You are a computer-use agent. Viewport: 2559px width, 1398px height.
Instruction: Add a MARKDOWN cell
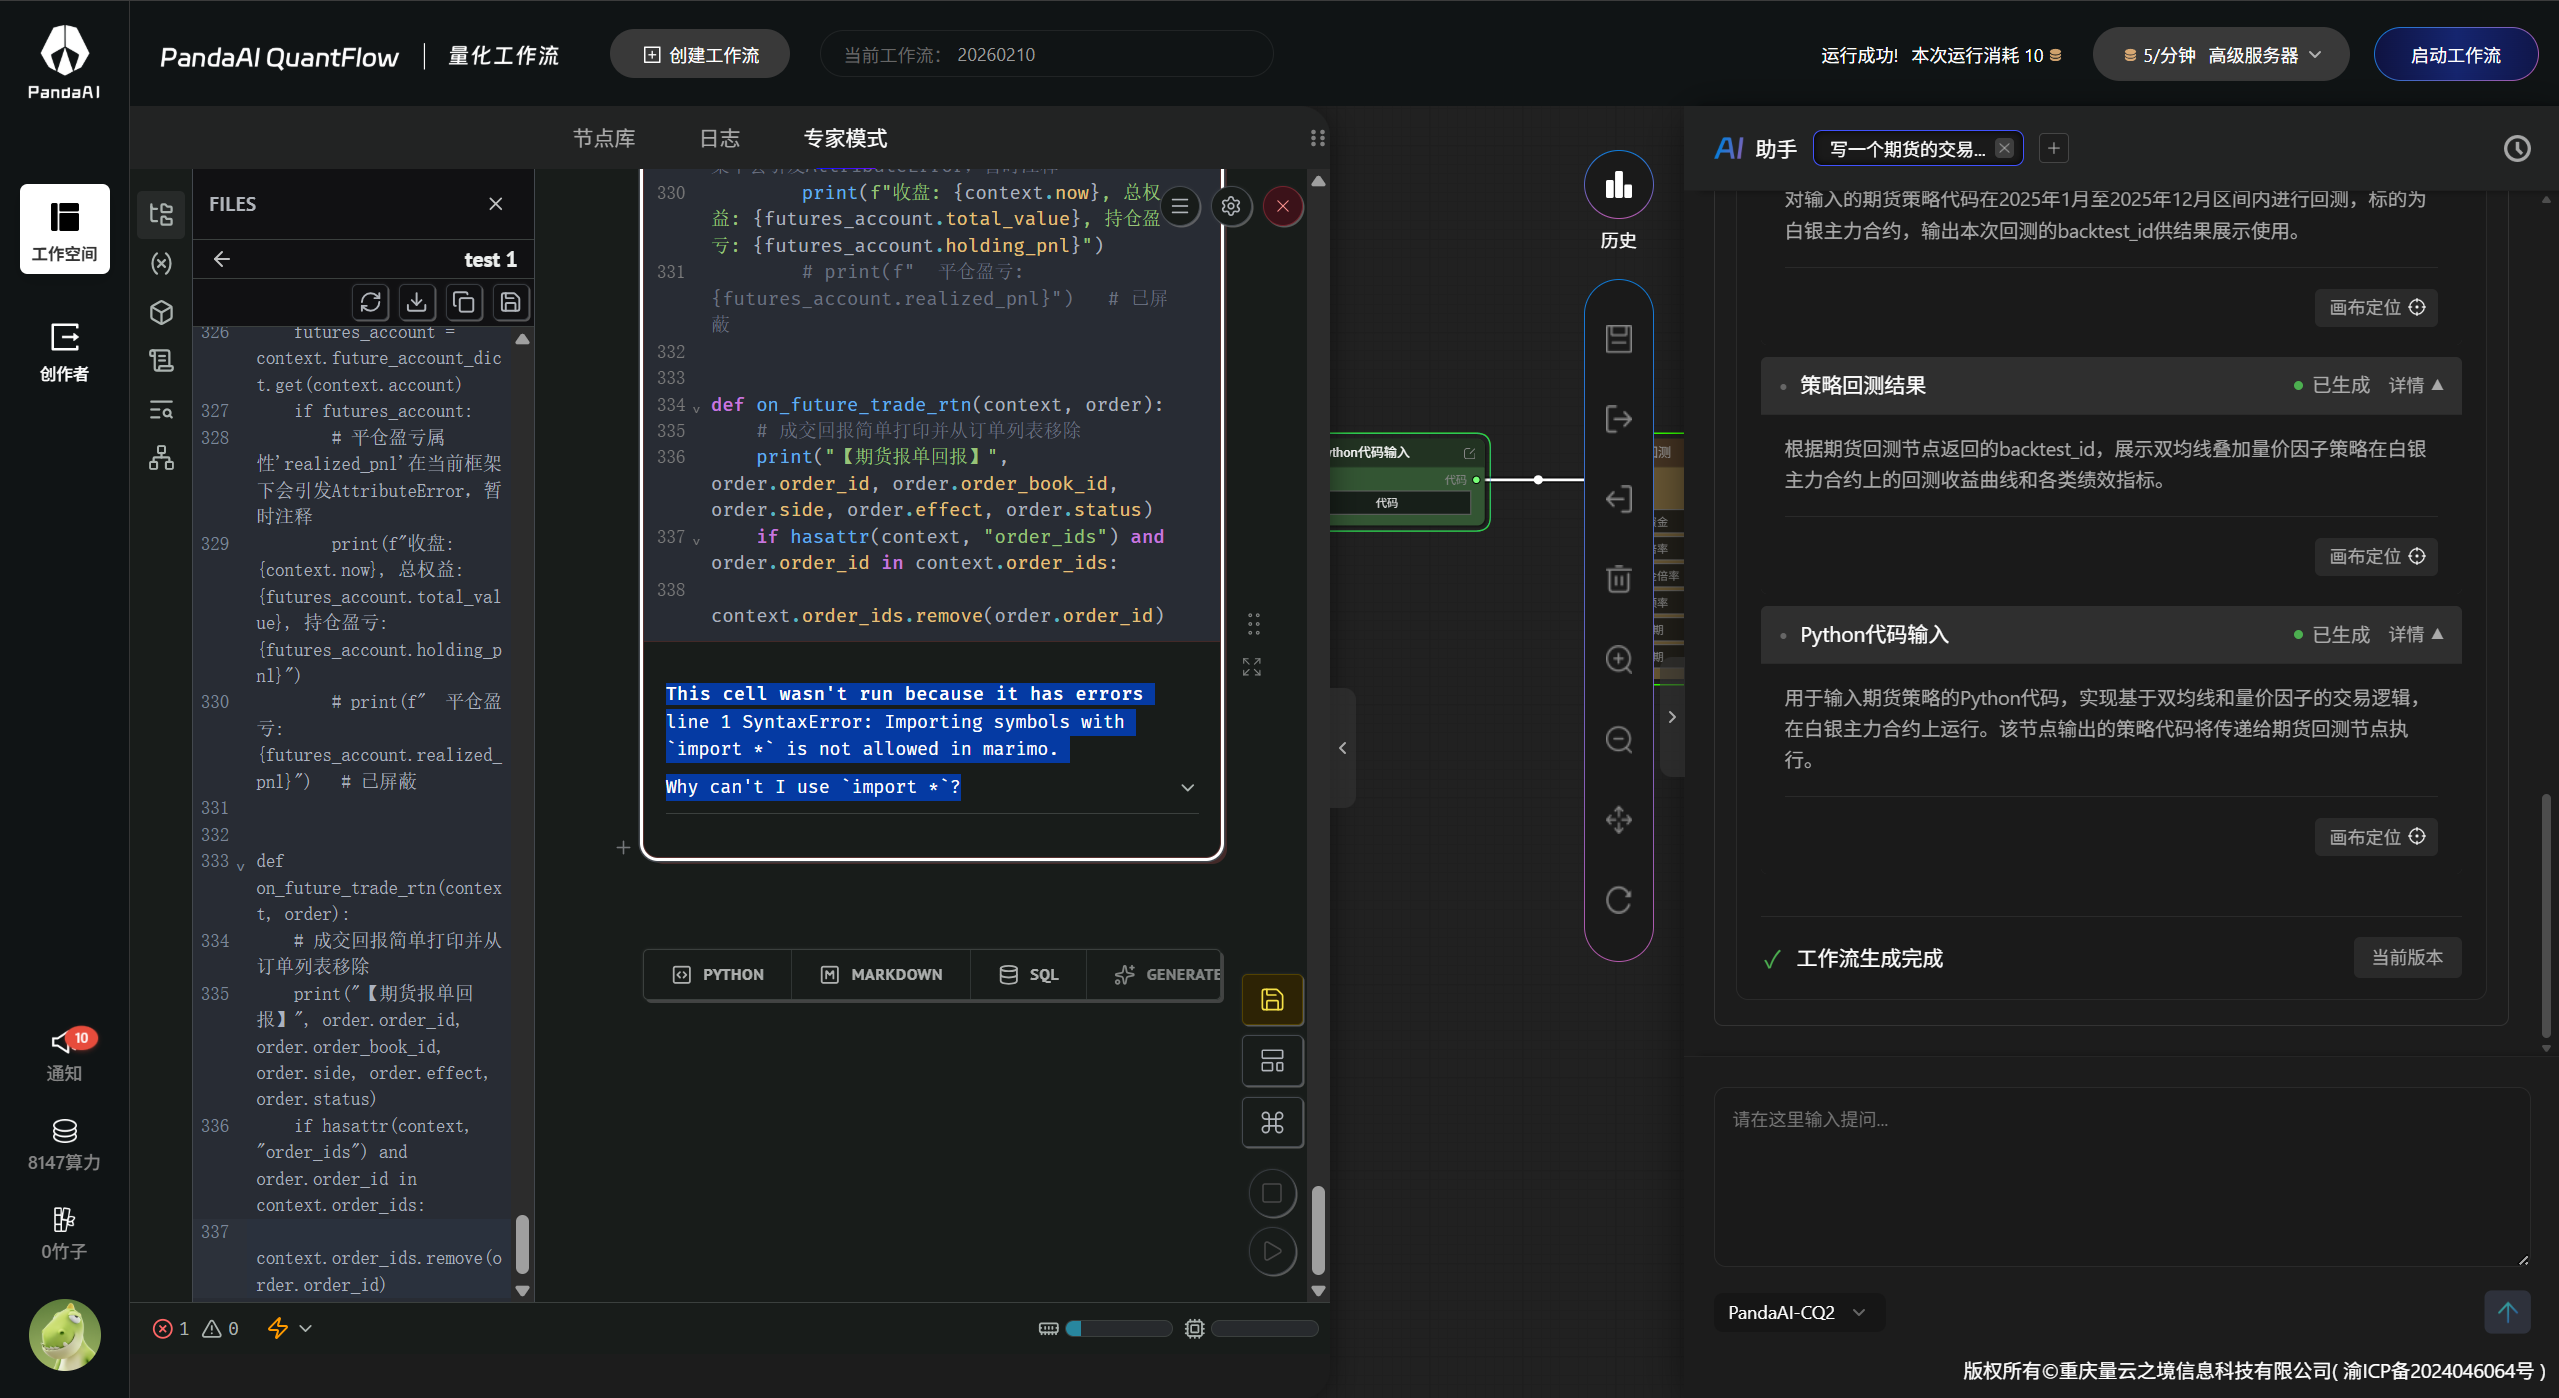(x=881, y=975)
